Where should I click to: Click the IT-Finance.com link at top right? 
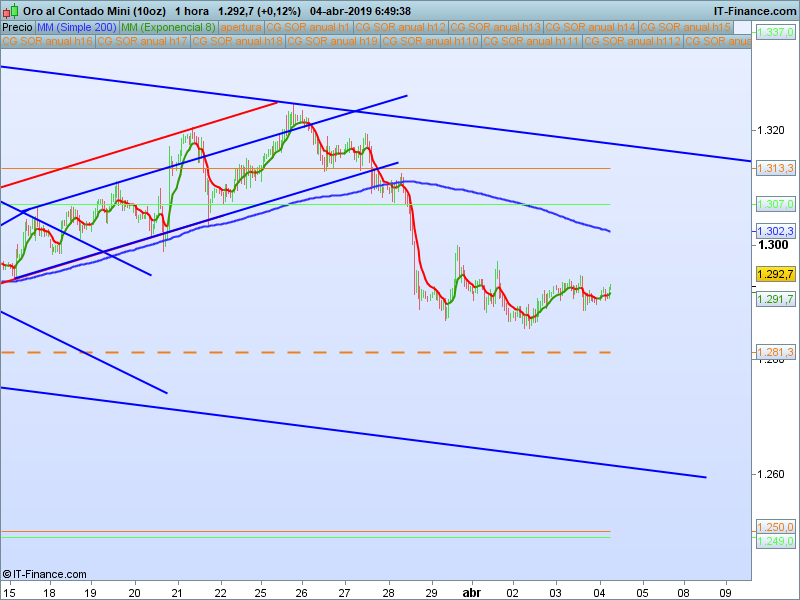click(754, 11)
